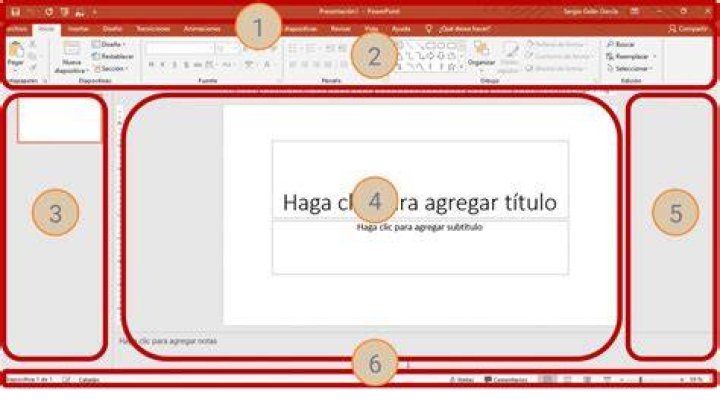The height and width of the screenshot is (401, 720).
Task: Open the Diseño ribbon tab
Action: (x=112, y=28)
